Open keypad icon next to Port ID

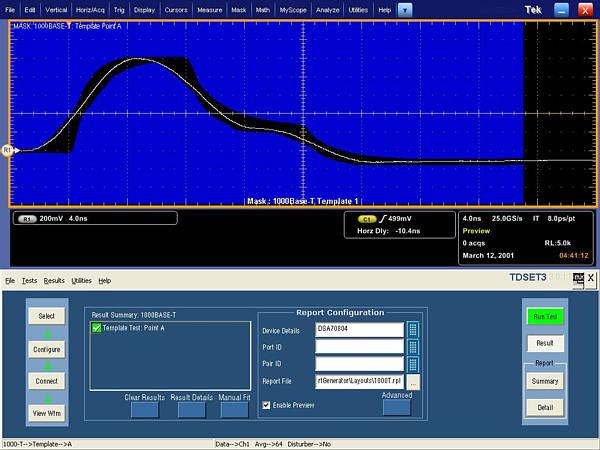coord(412,347)
